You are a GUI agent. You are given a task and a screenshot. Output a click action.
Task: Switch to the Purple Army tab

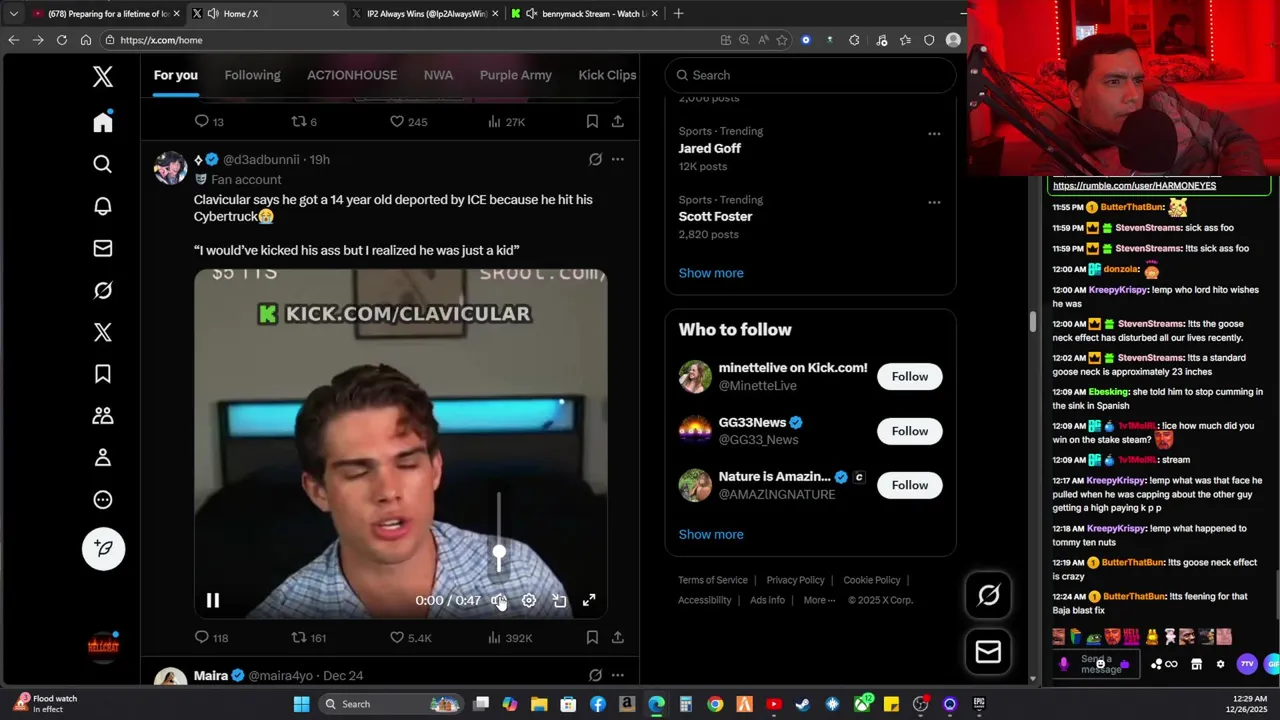coord(516,75)
